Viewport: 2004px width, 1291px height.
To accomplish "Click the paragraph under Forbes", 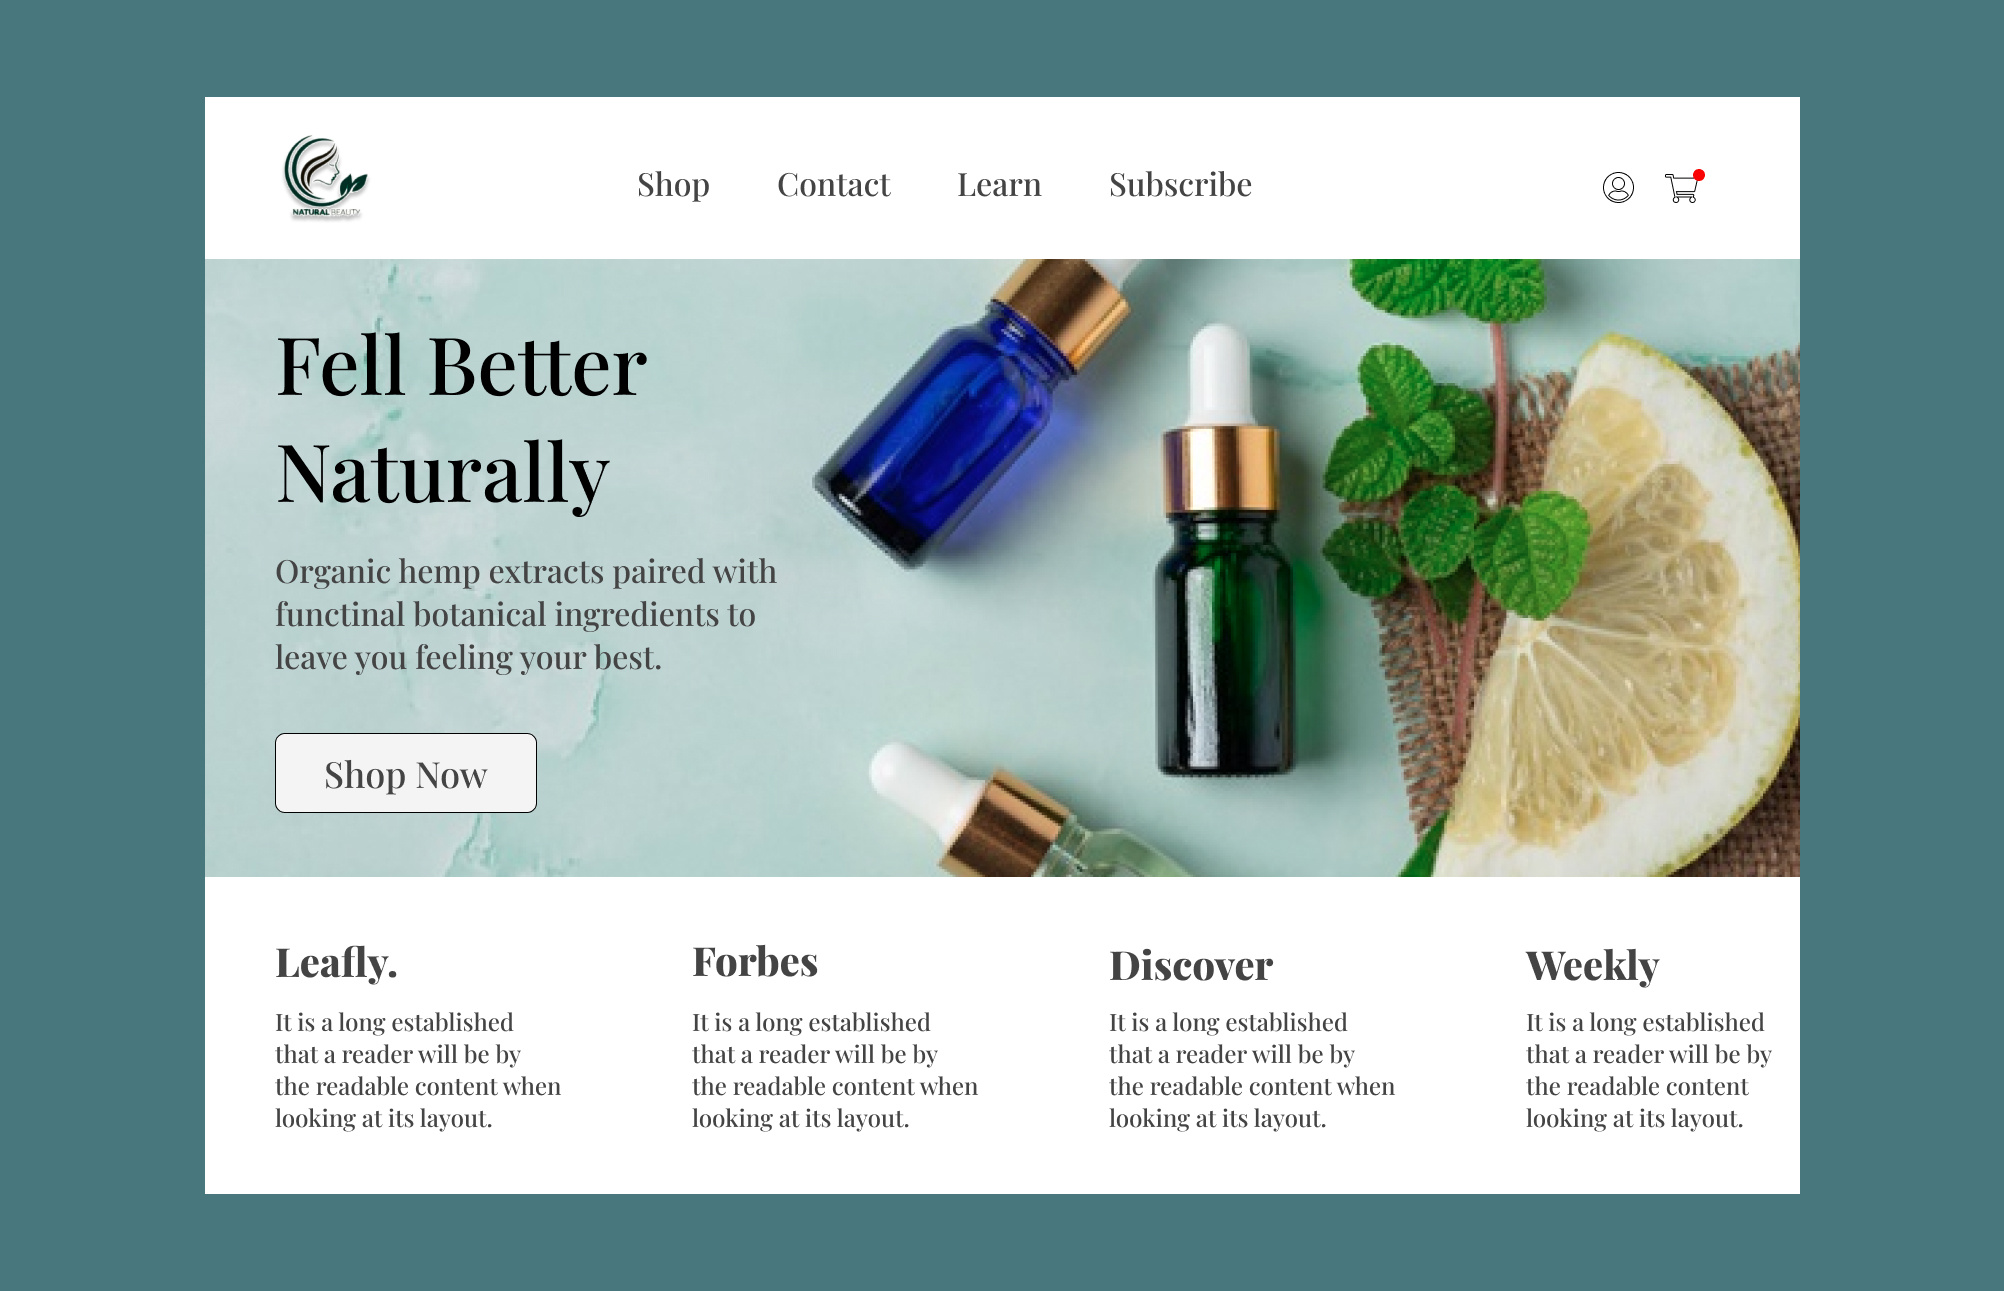I will [x=835, y=1070].
